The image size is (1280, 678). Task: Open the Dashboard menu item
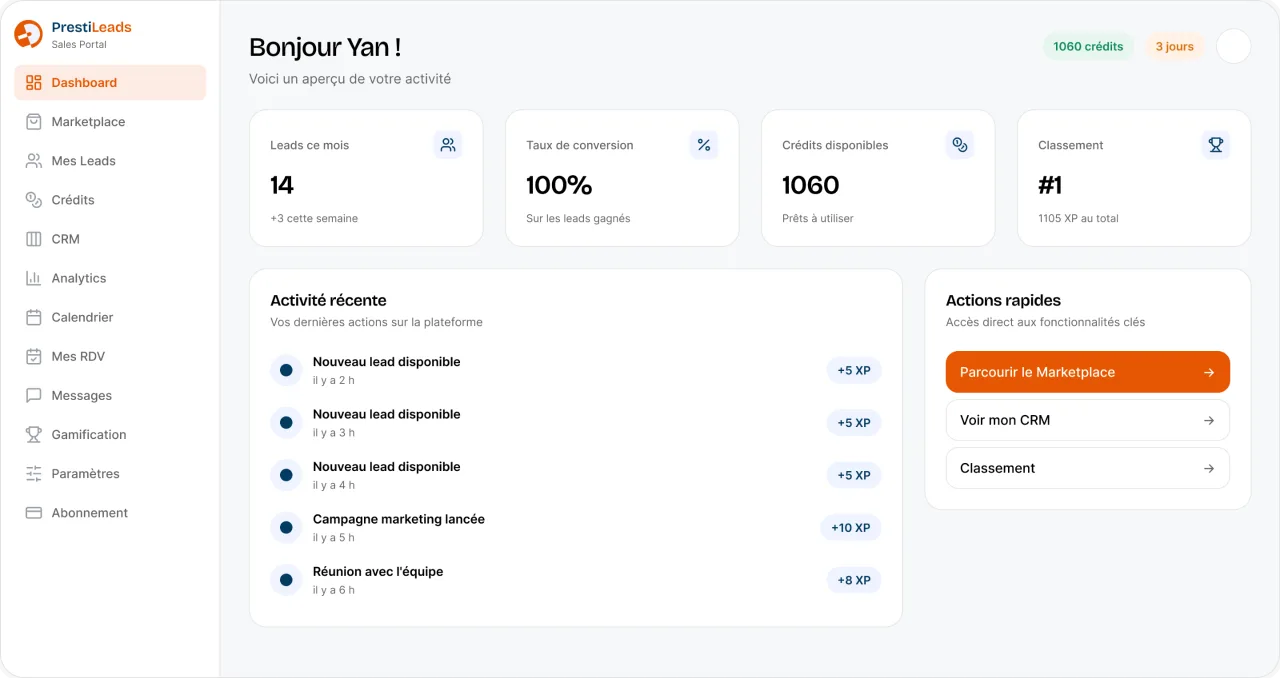click(110, 83)
